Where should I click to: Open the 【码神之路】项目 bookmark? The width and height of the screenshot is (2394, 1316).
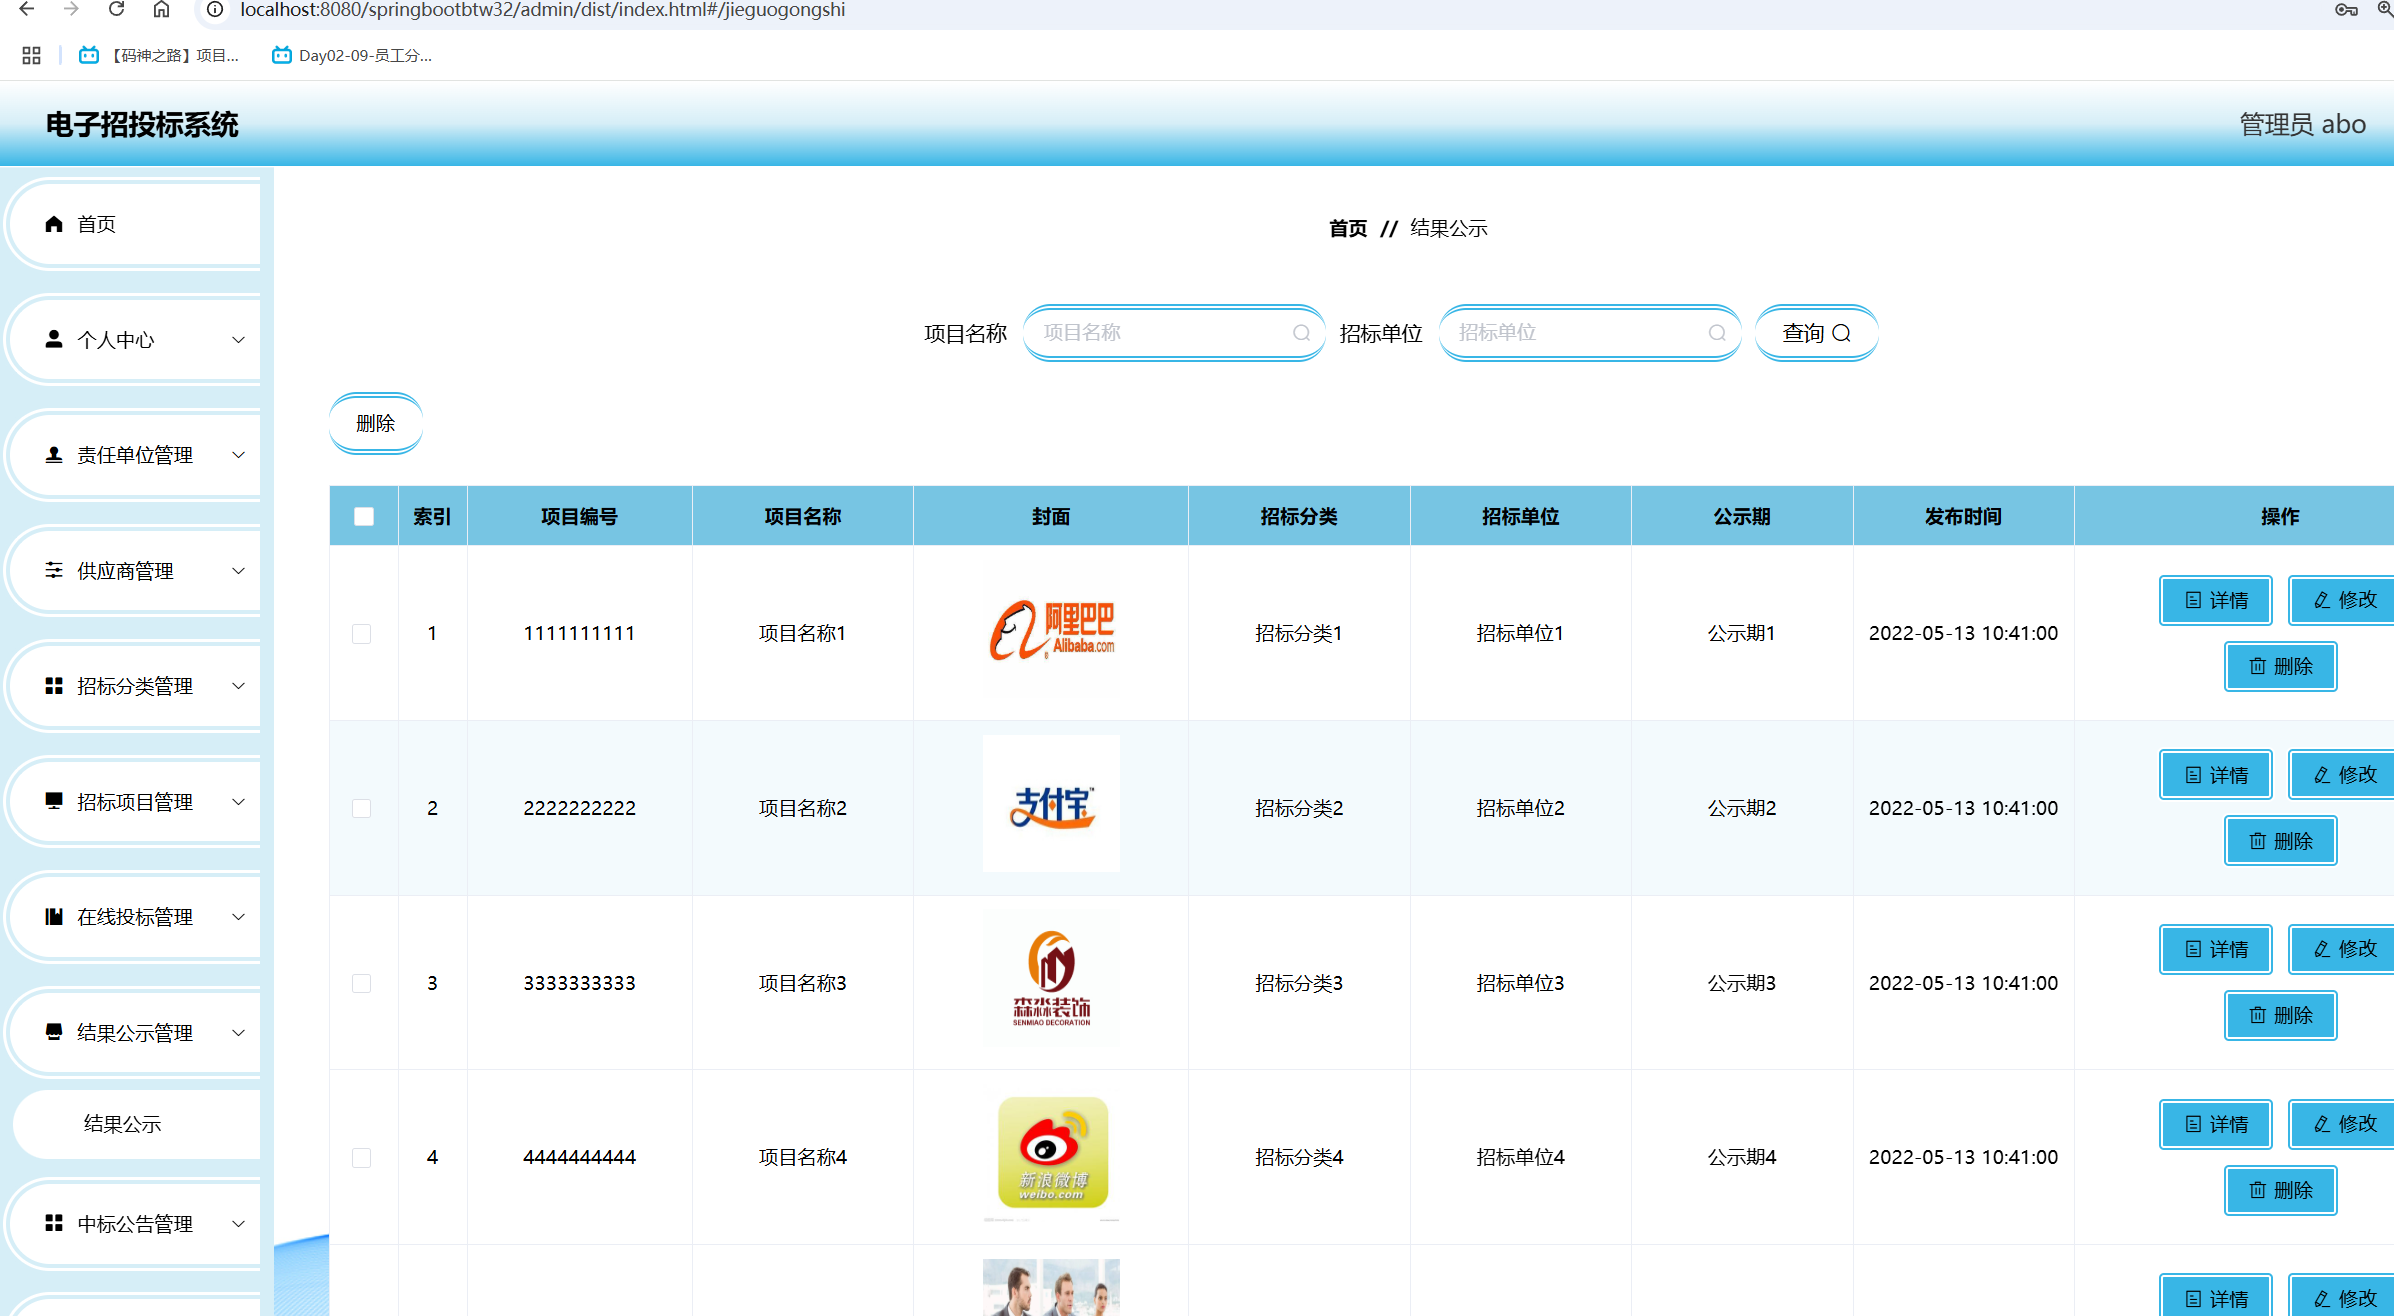point(159,55)
